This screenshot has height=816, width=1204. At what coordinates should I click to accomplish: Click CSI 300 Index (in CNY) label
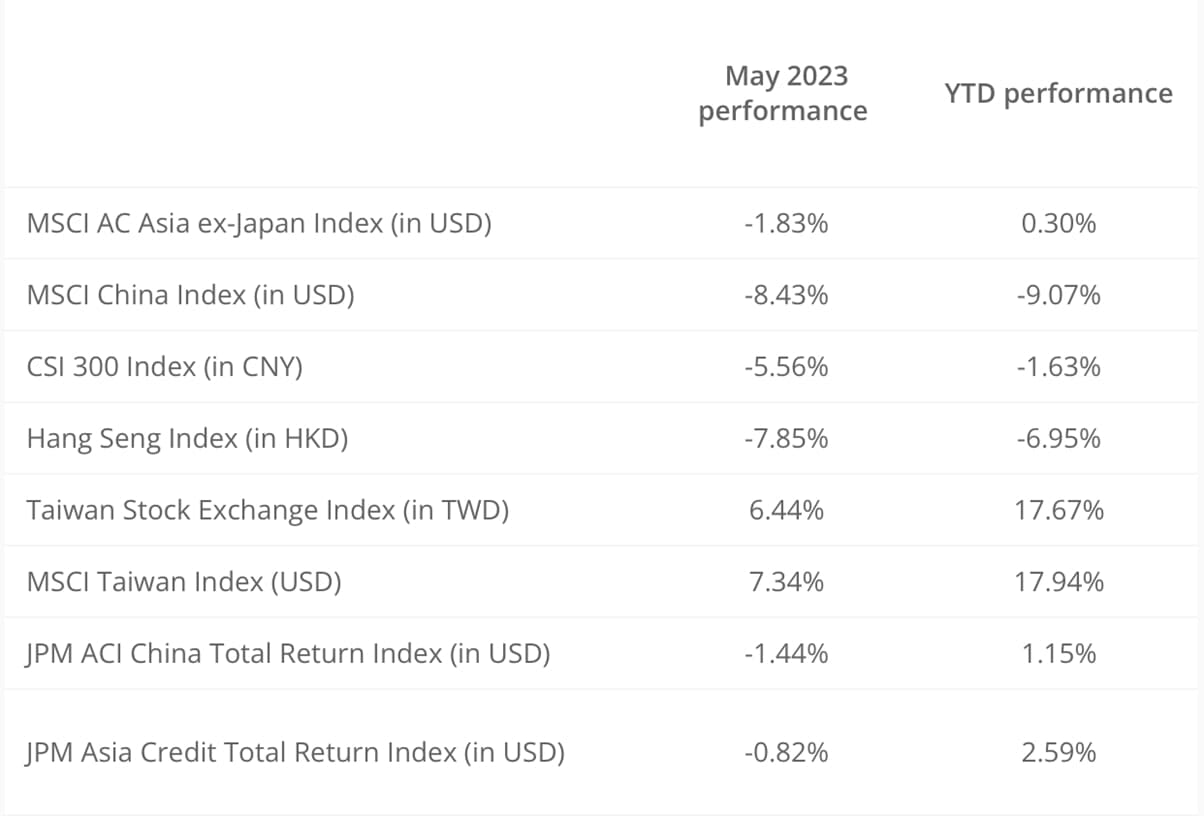click(x=164, y=367)
